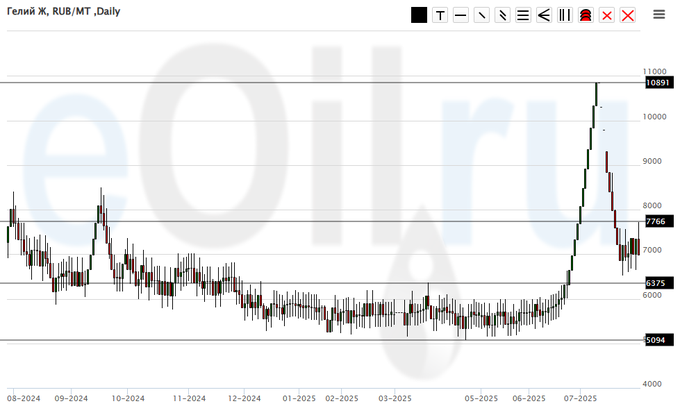Click the 01-2025 date axis label
The width and height of the screenshot is (680, 406).
pyautogui.click(x=298, y=396)
